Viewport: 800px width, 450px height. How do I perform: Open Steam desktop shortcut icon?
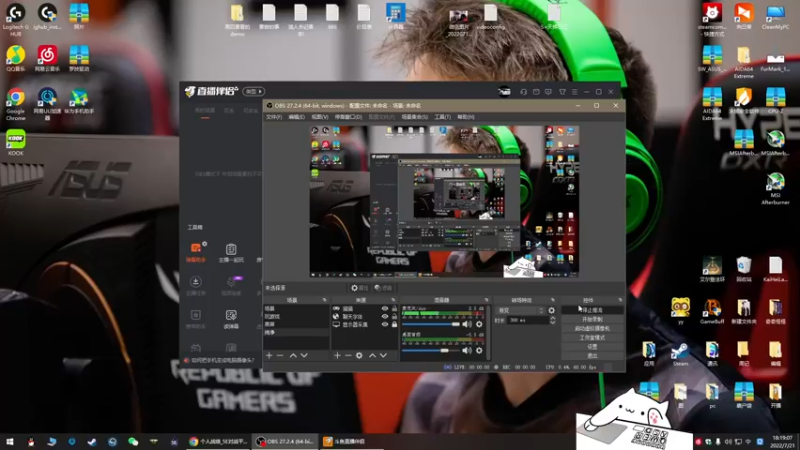pos(680,355)
